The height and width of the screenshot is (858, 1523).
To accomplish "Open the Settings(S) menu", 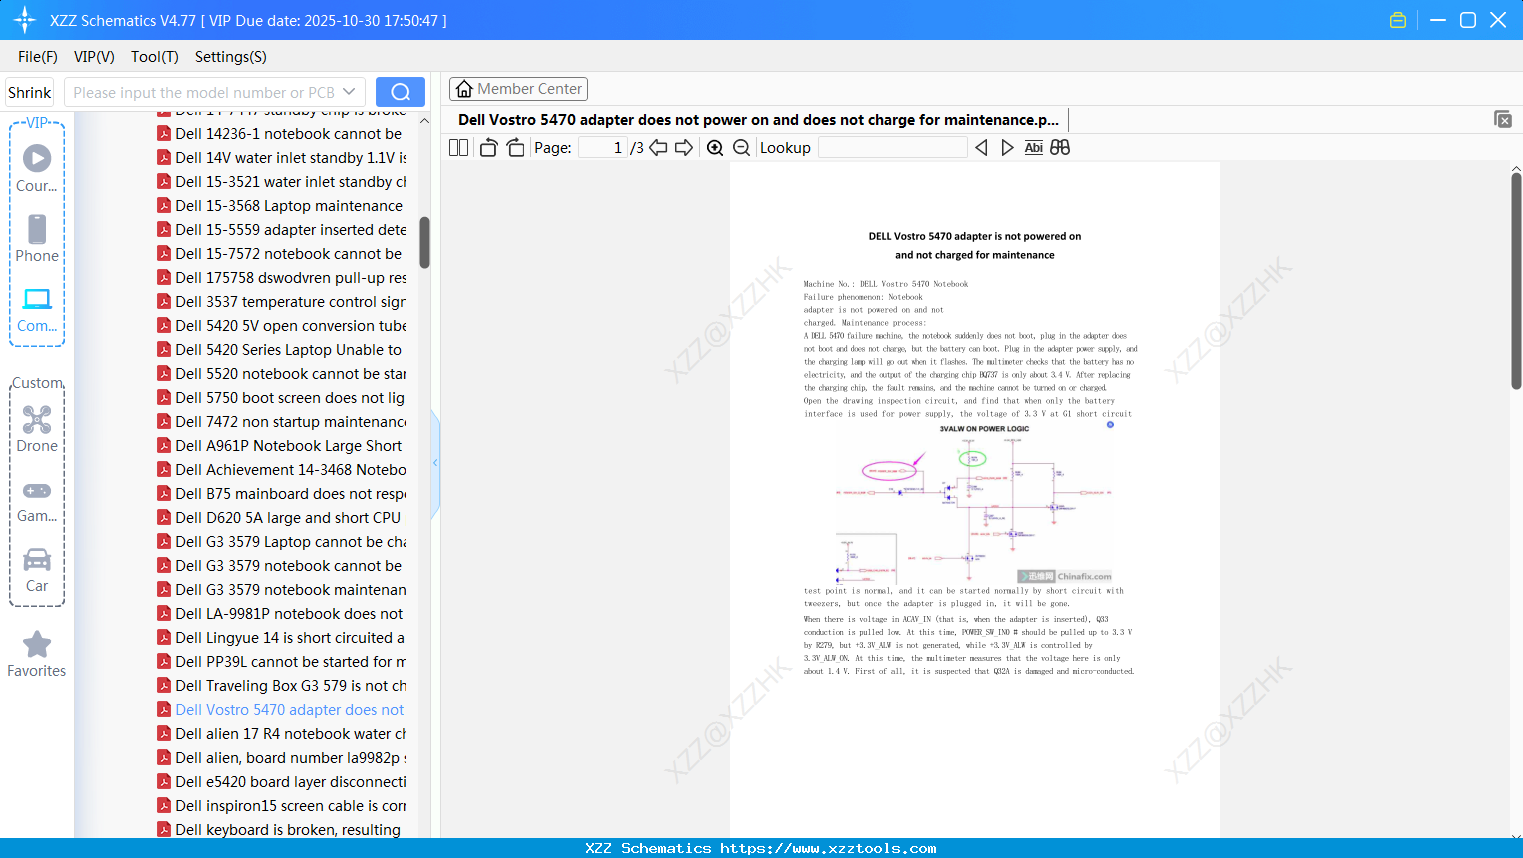I will 231,57.
